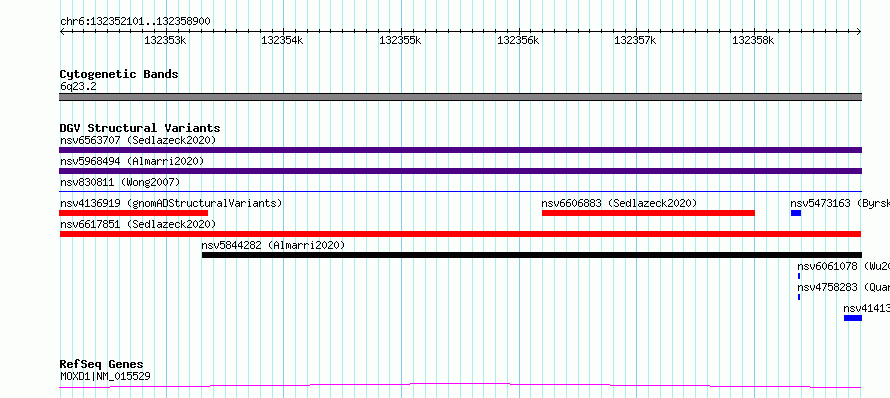Open variant nsv5968494 (Almarri2020) label
This screenshot has height=398, width=890.
pyautogui.click(x=132, y=161)
